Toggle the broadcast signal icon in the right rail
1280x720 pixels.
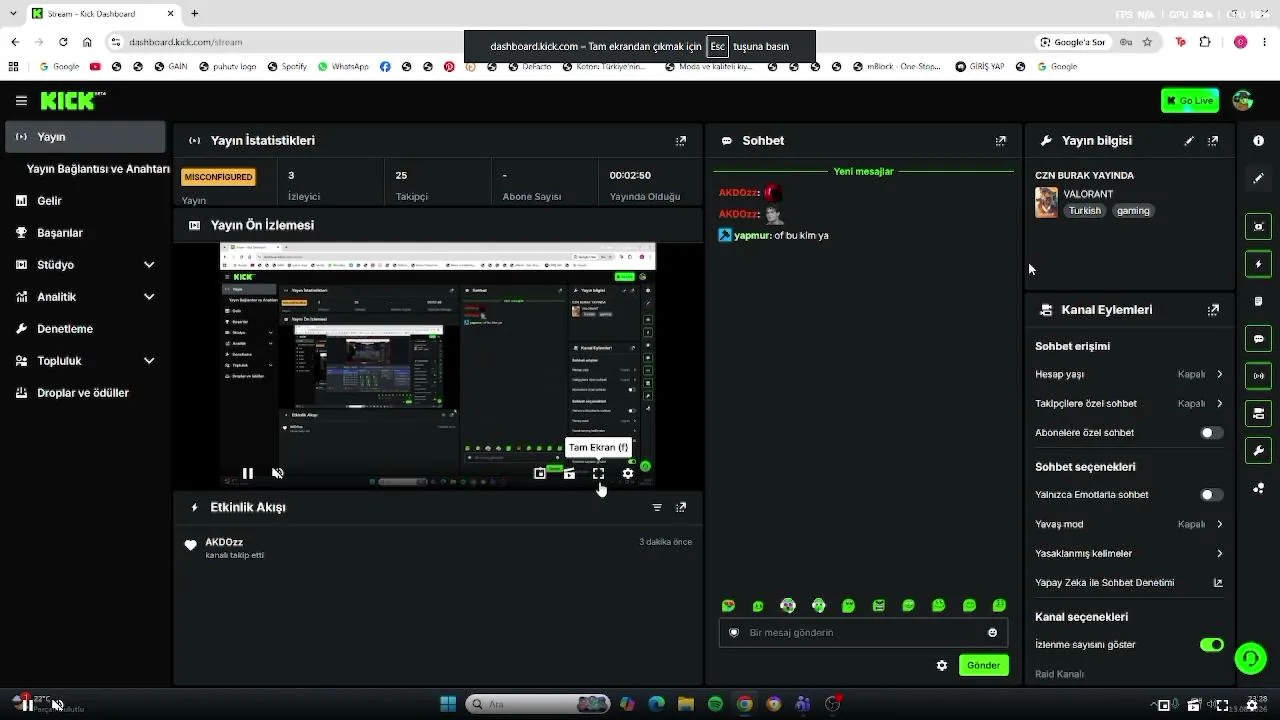tap(1259, 376)
